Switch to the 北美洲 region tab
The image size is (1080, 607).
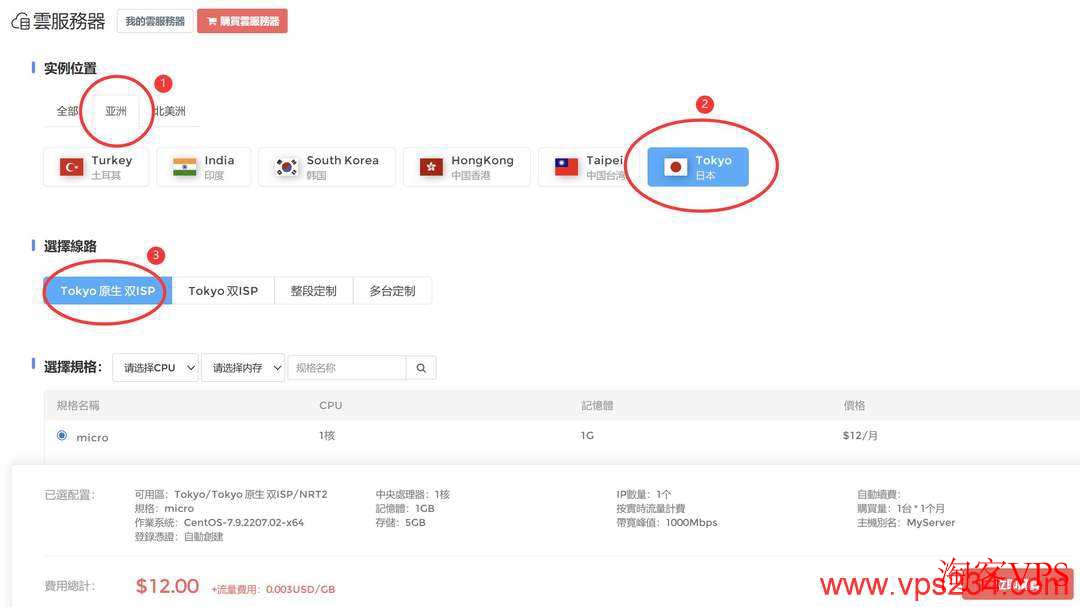point(170,110)
